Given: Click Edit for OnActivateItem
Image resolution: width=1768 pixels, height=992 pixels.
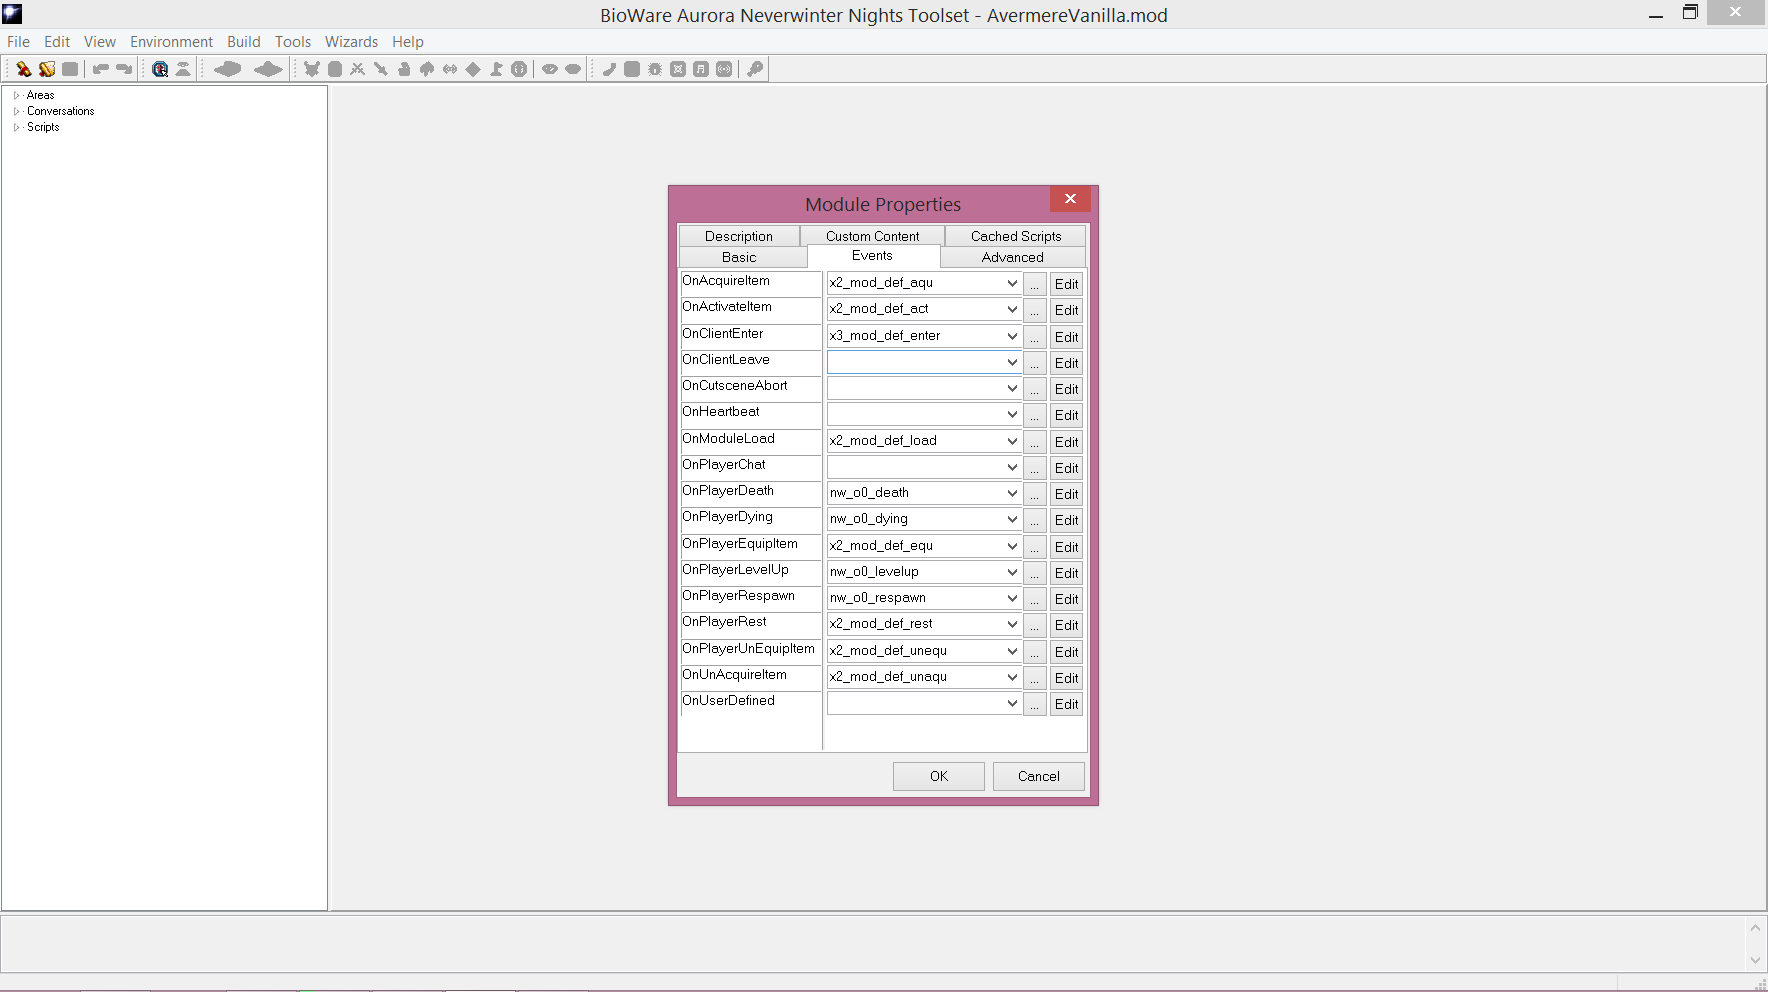Looking at the screenshot, I should pos(1067,310).
